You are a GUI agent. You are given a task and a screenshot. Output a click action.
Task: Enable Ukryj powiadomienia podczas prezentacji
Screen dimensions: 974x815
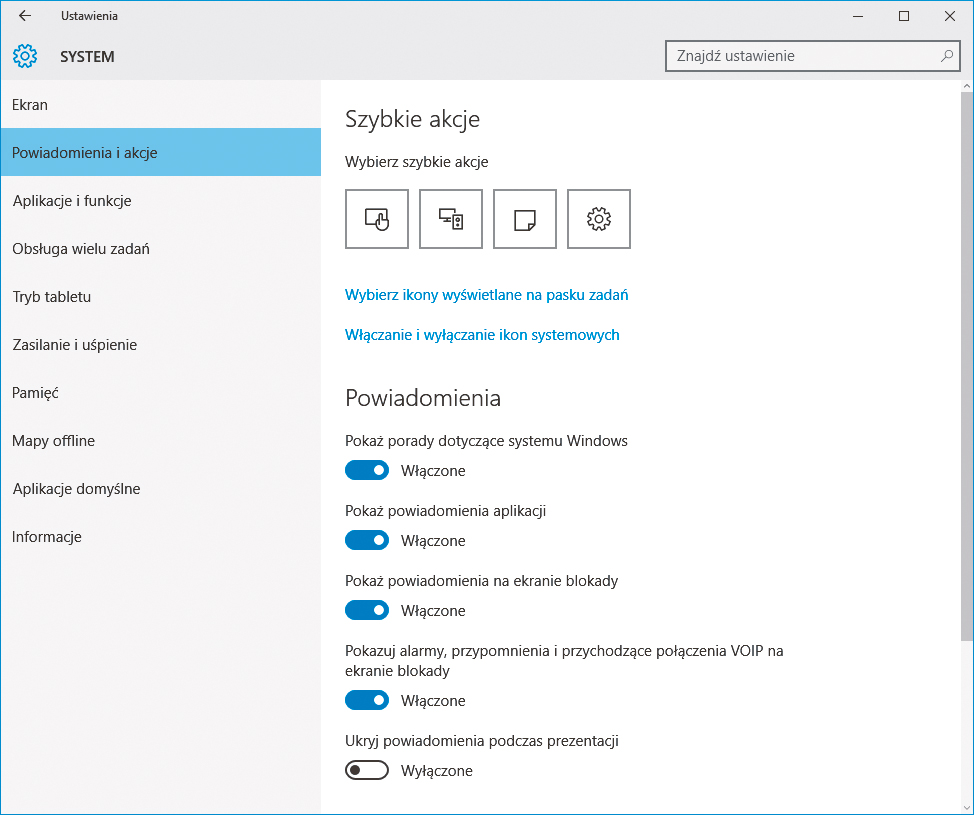pos(366,770)
